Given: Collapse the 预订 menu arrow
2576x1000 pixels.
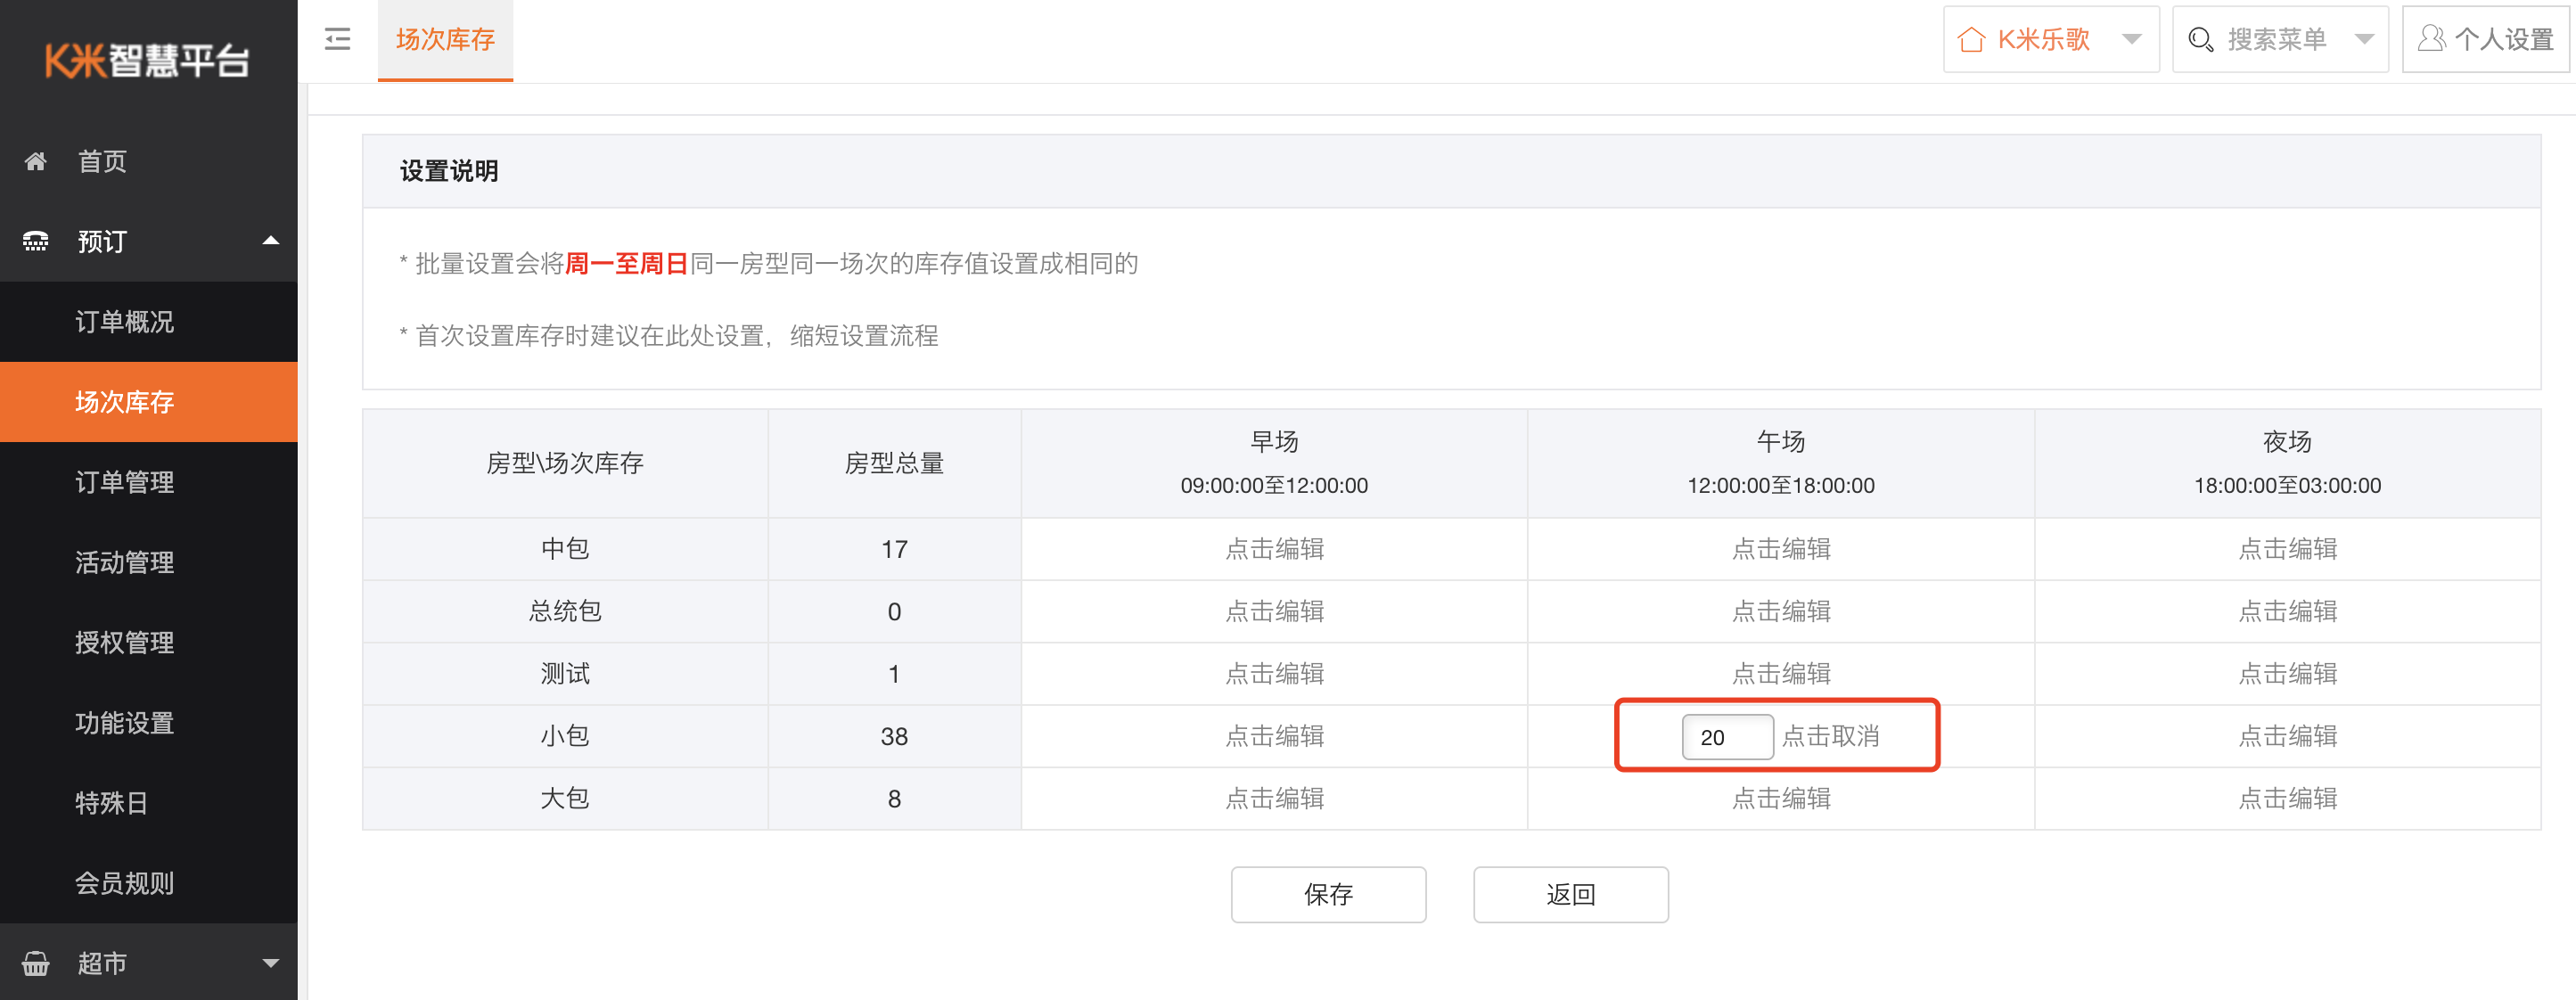Looking at the screenshot, I should click(270, 241).
